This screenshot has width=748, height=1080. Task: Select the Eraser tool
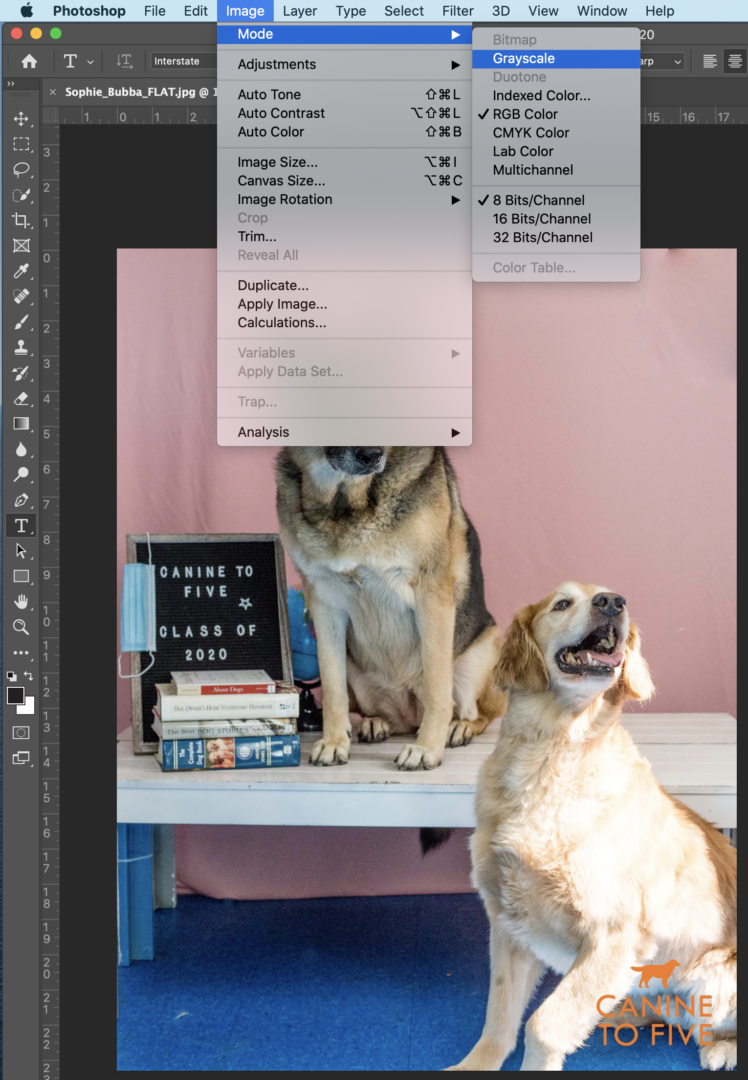pos(21,398)
